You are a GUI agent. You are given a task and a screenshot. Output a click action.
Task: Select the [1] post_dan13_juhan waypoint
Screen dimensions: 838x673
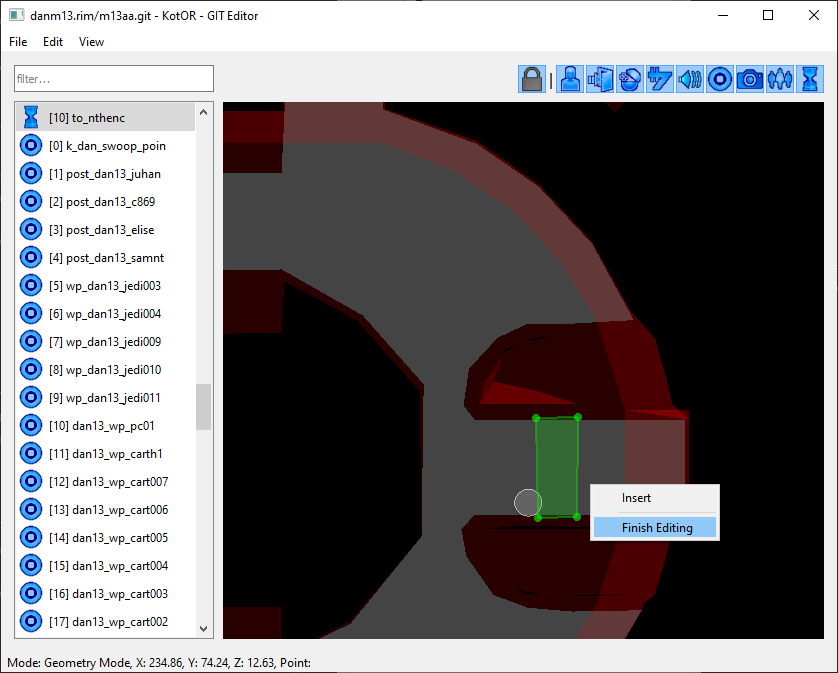(x=105, y=174)
